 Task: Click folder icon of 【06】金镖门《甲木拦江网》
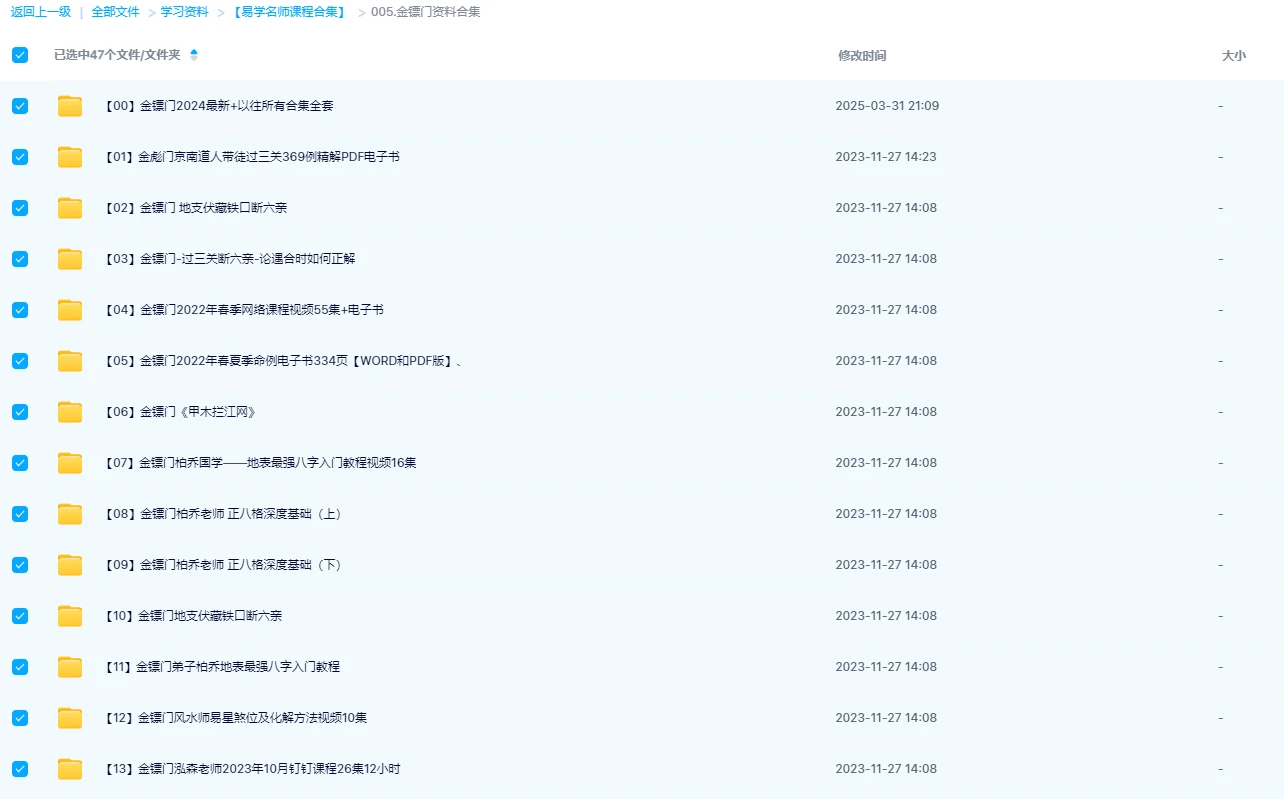click(x=70, y=412)
